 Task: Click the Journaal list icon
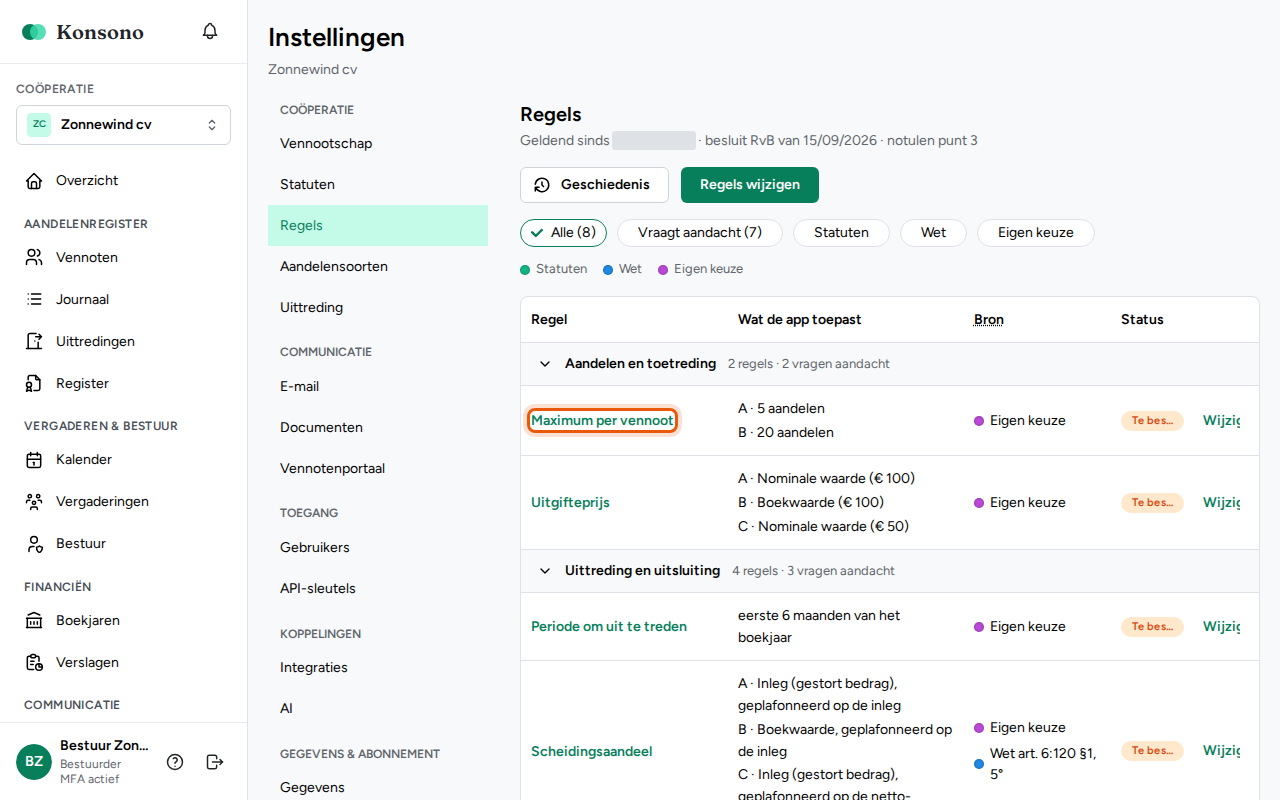tap(35, 300)
